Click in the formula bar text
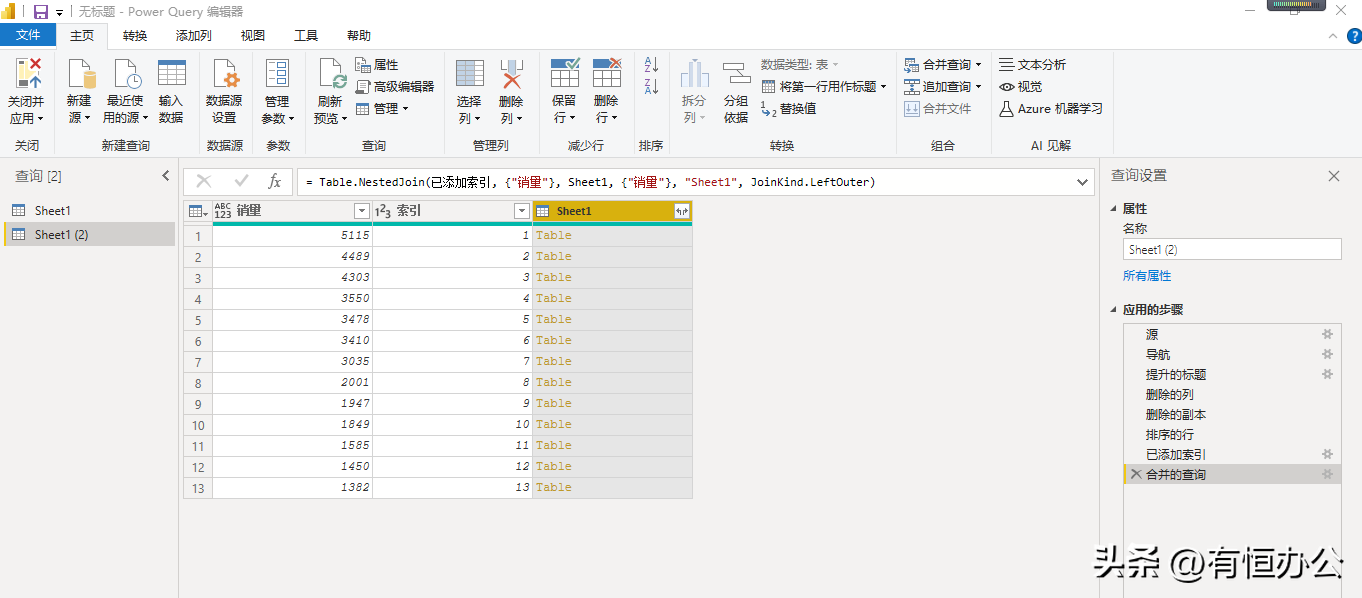The width and height of the screenshot is (1362, 598). (x=590, y=183)
